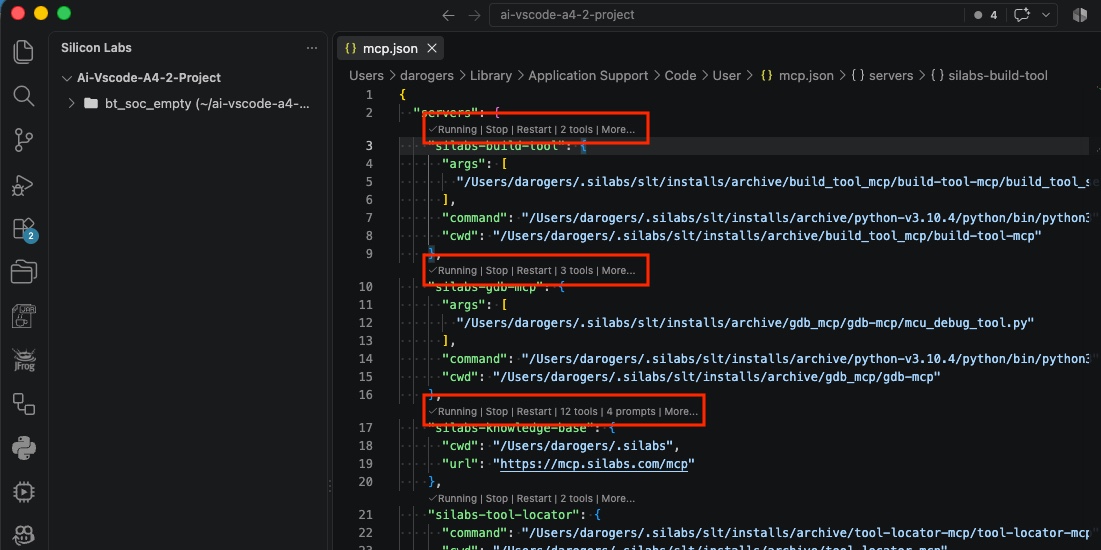Screen dimensions: 1101x550
Task: Open the Application Support breadcrumb
Action: (588, 75)
